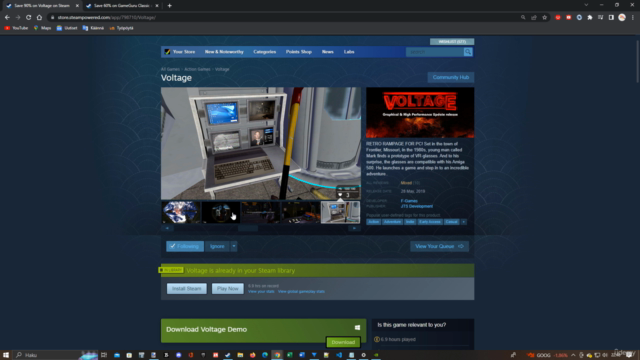640x360 pixels.
Task: Open View your stats link
Action: [261, 291]
